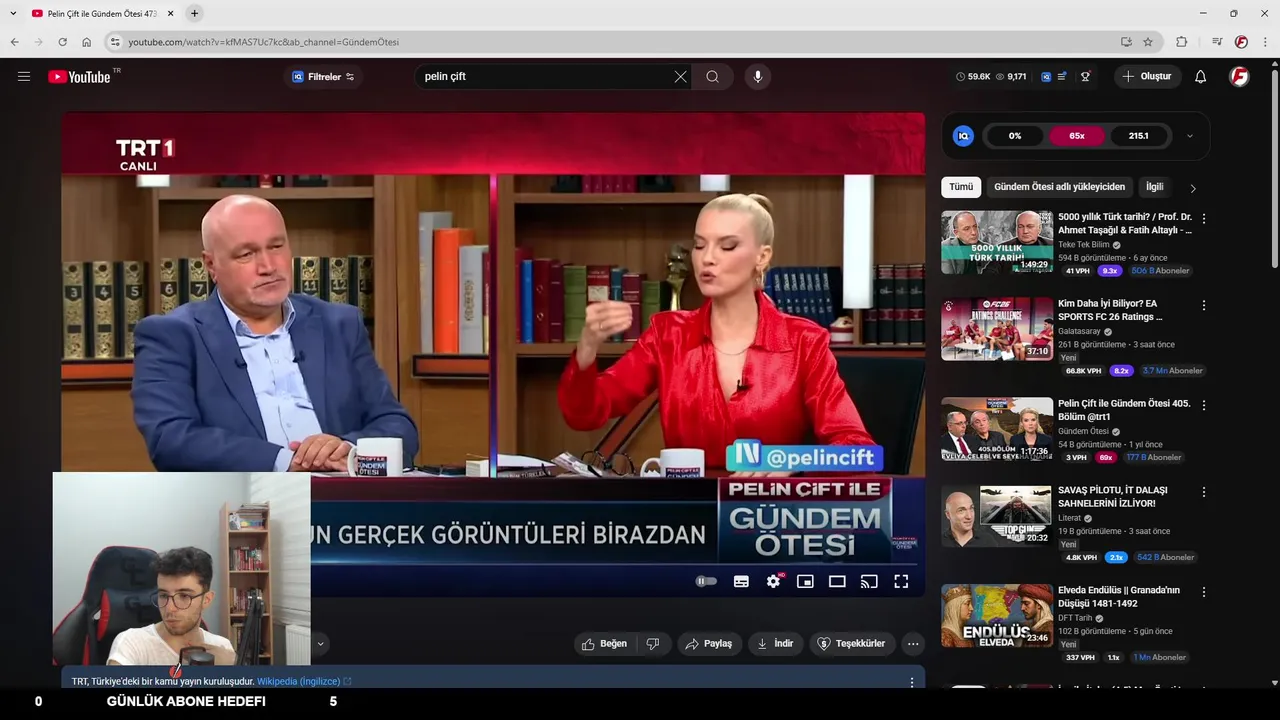
Task: Open Chrome extensions puzzle icon
Action: pos(1181,42)
